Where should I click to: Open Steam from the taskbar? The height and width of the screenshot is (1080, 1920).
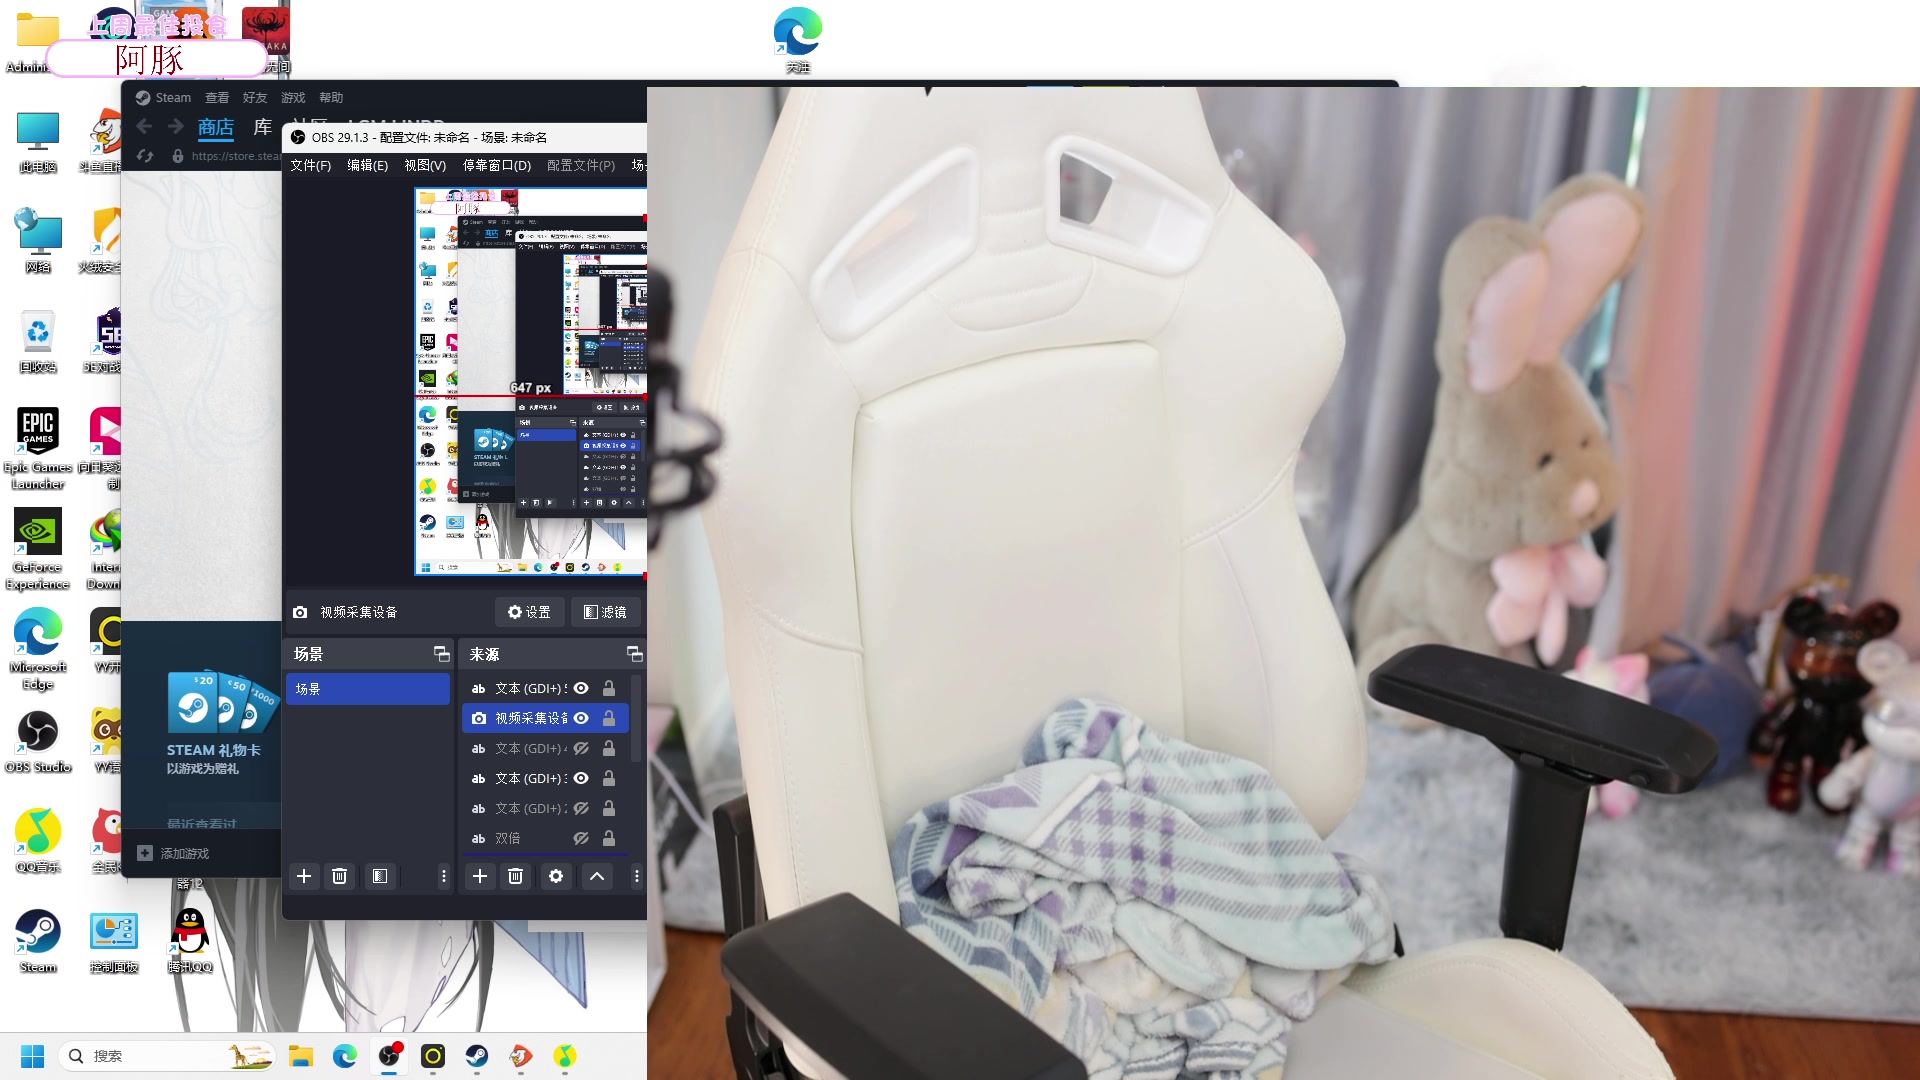(477, 1056)
